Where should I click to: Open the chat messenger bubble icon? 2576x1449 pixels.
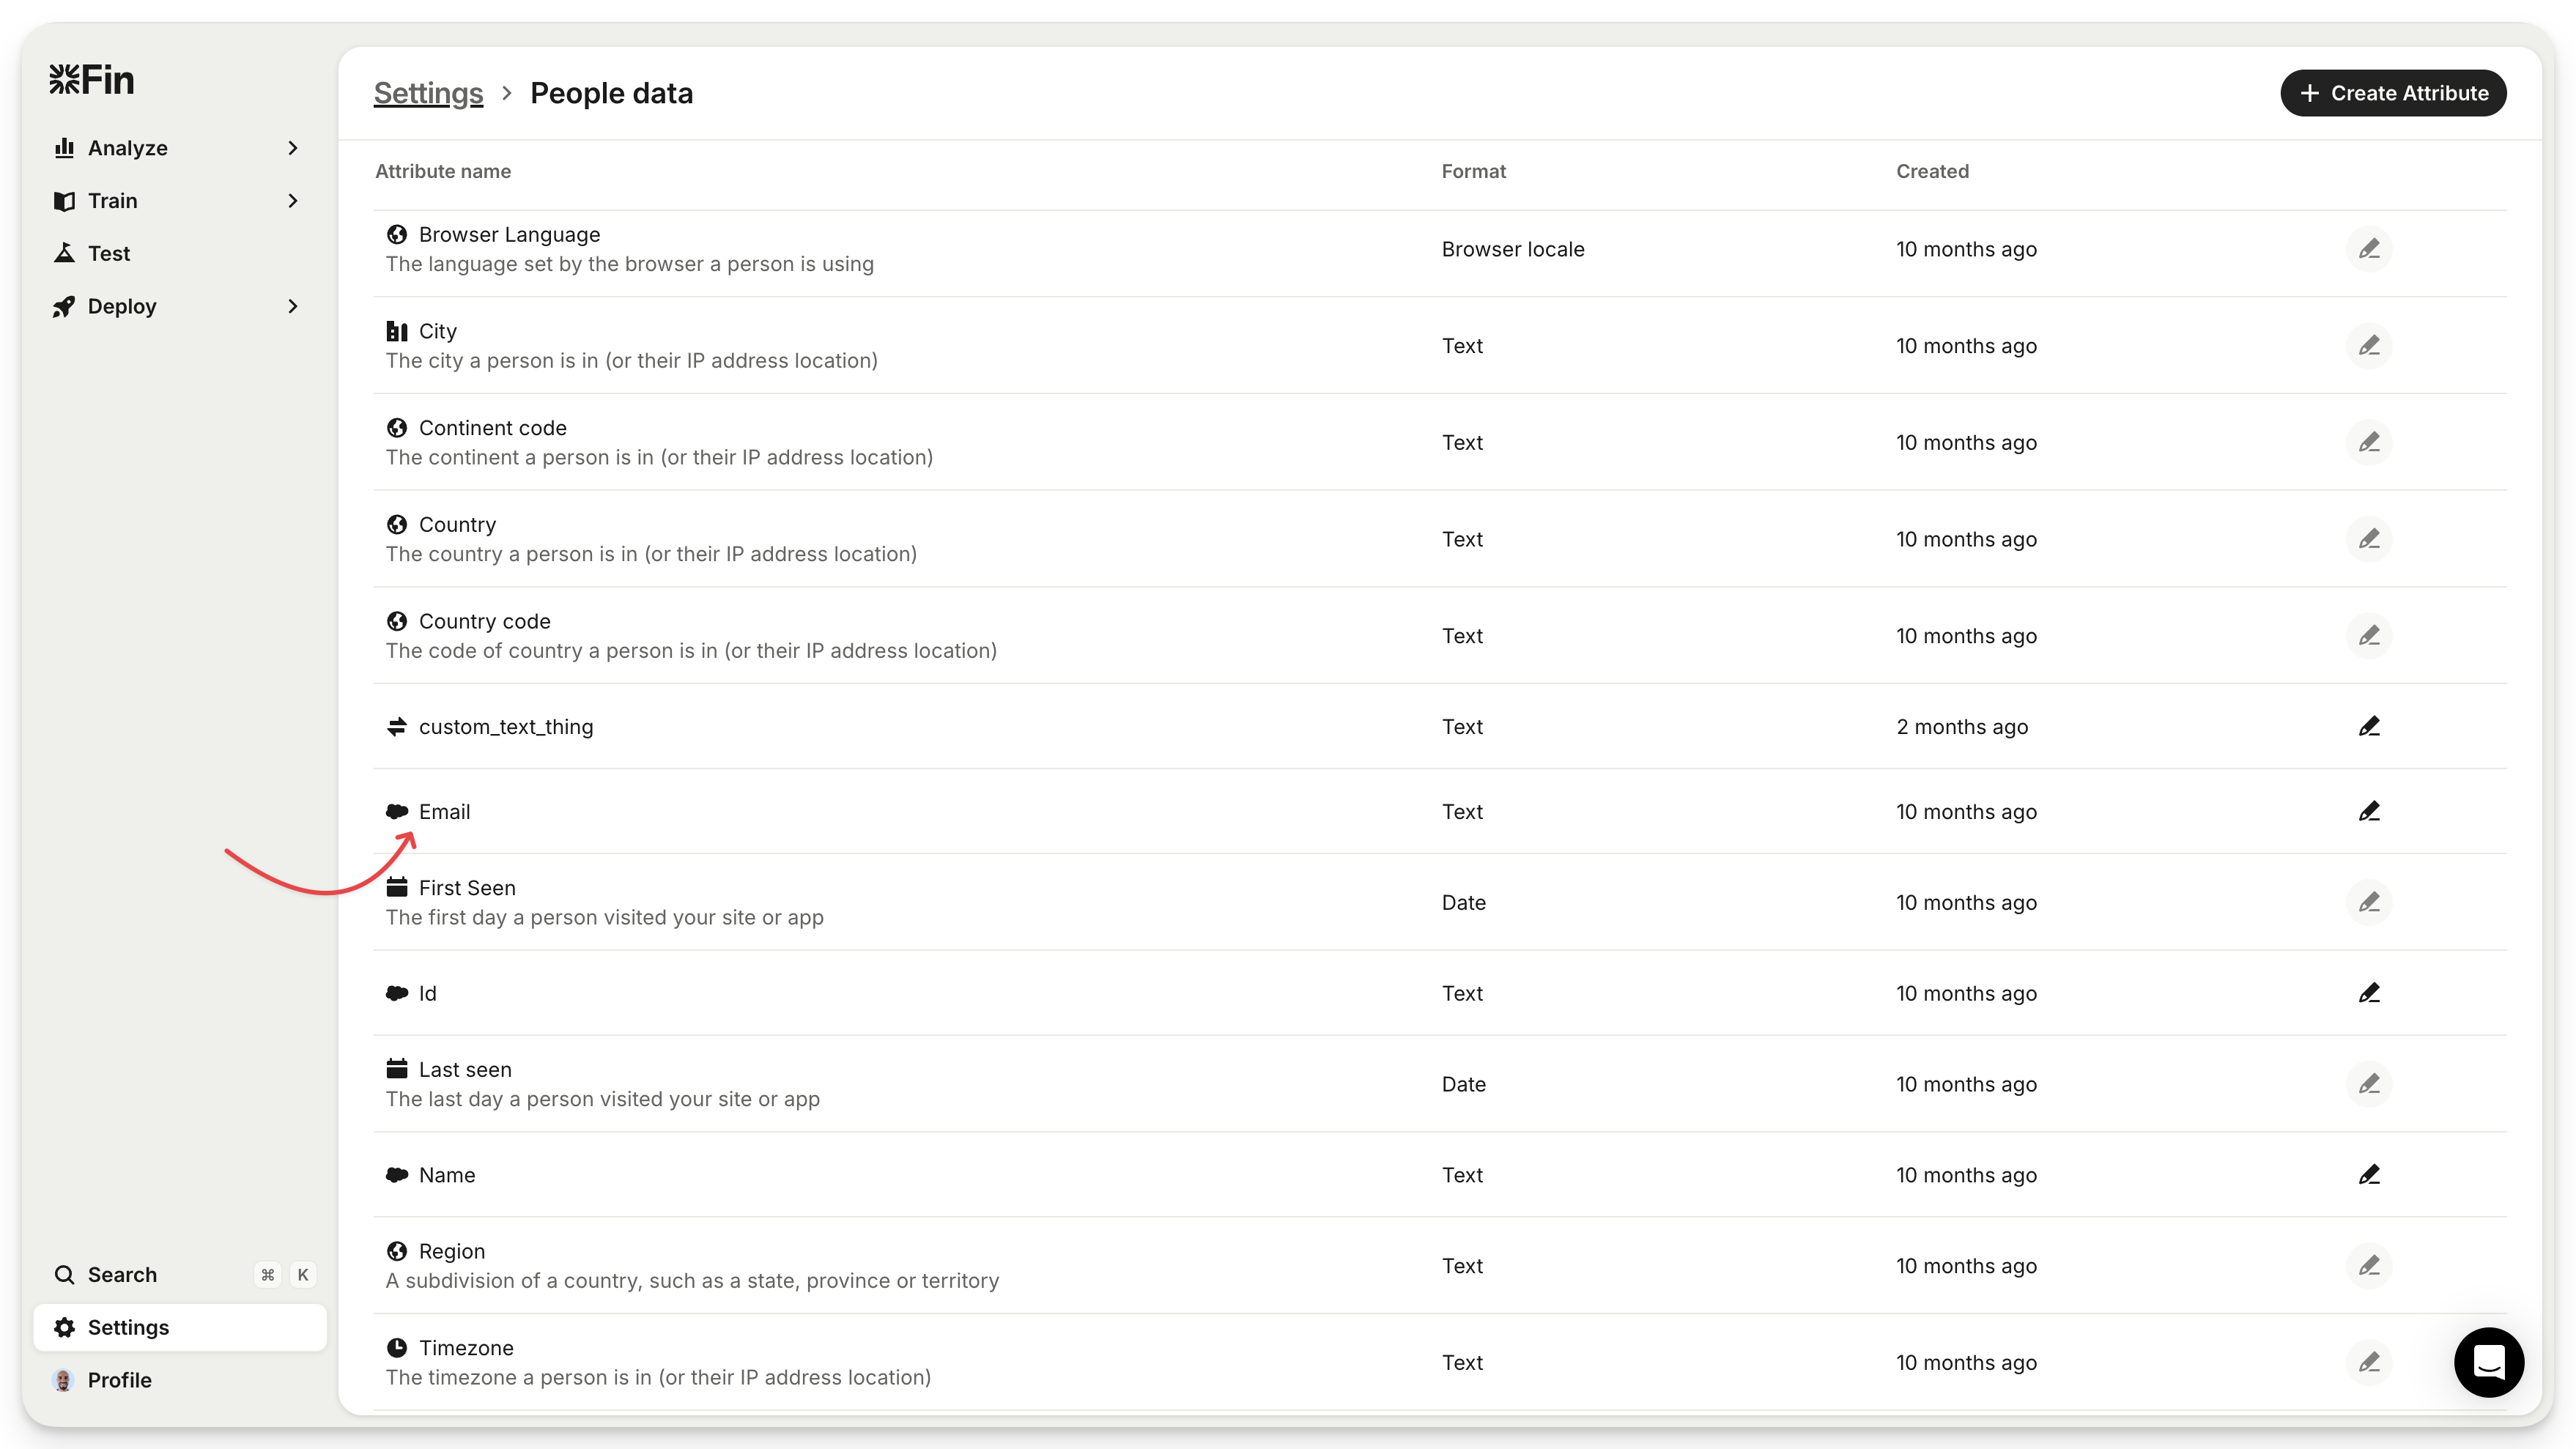(2488, 1362)
